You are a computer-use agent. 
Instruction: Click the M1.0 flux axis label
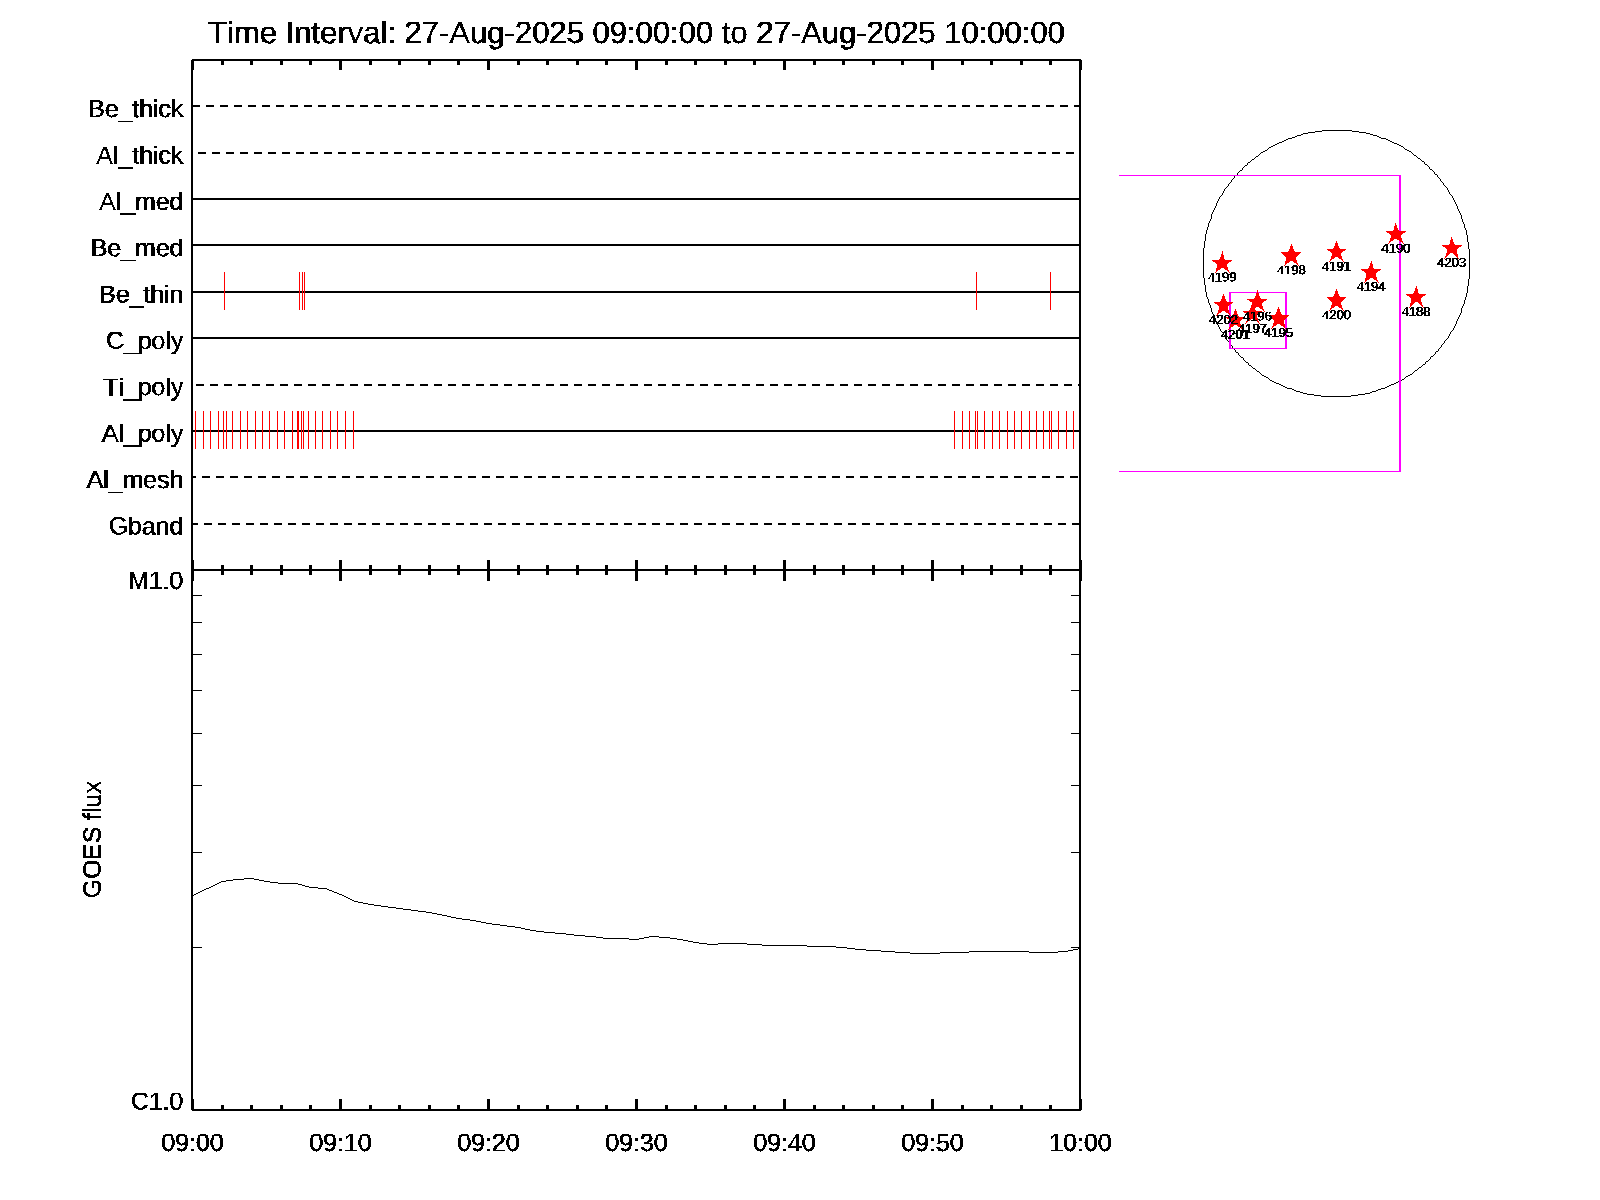coord(156,581)
